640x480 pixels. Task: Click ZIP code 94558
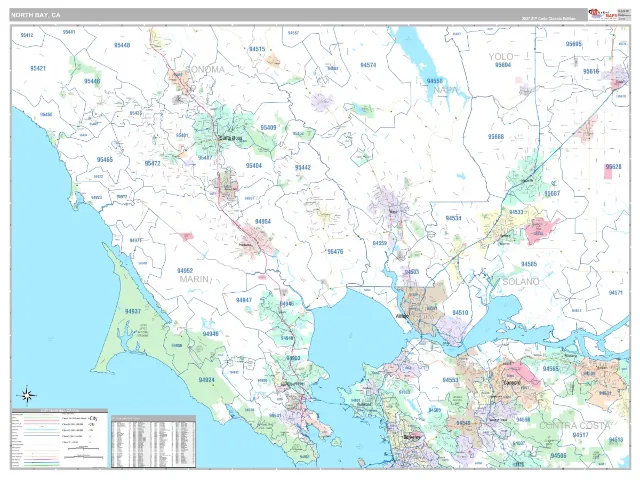tap(434, 81)
